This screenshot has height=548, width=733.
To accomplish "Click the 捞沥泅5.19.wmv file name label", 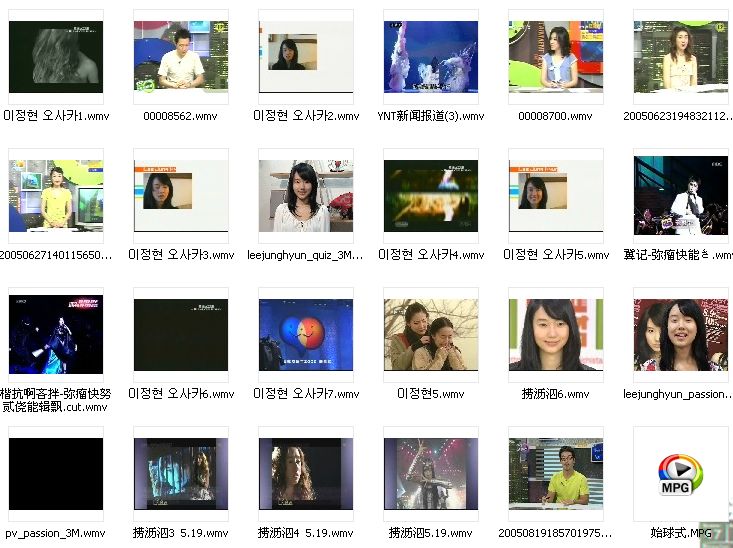I will click(431, 533).
